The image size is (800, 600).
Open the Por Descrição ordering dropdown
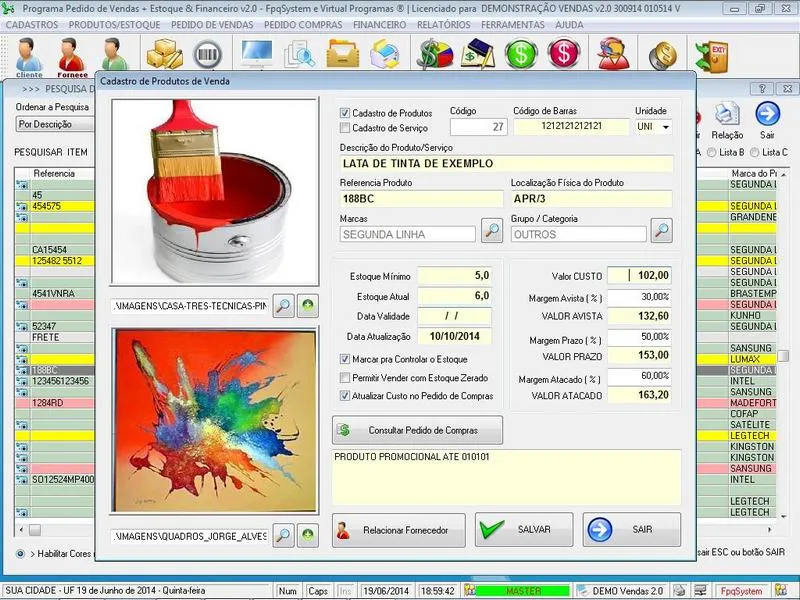pos(55,124)
